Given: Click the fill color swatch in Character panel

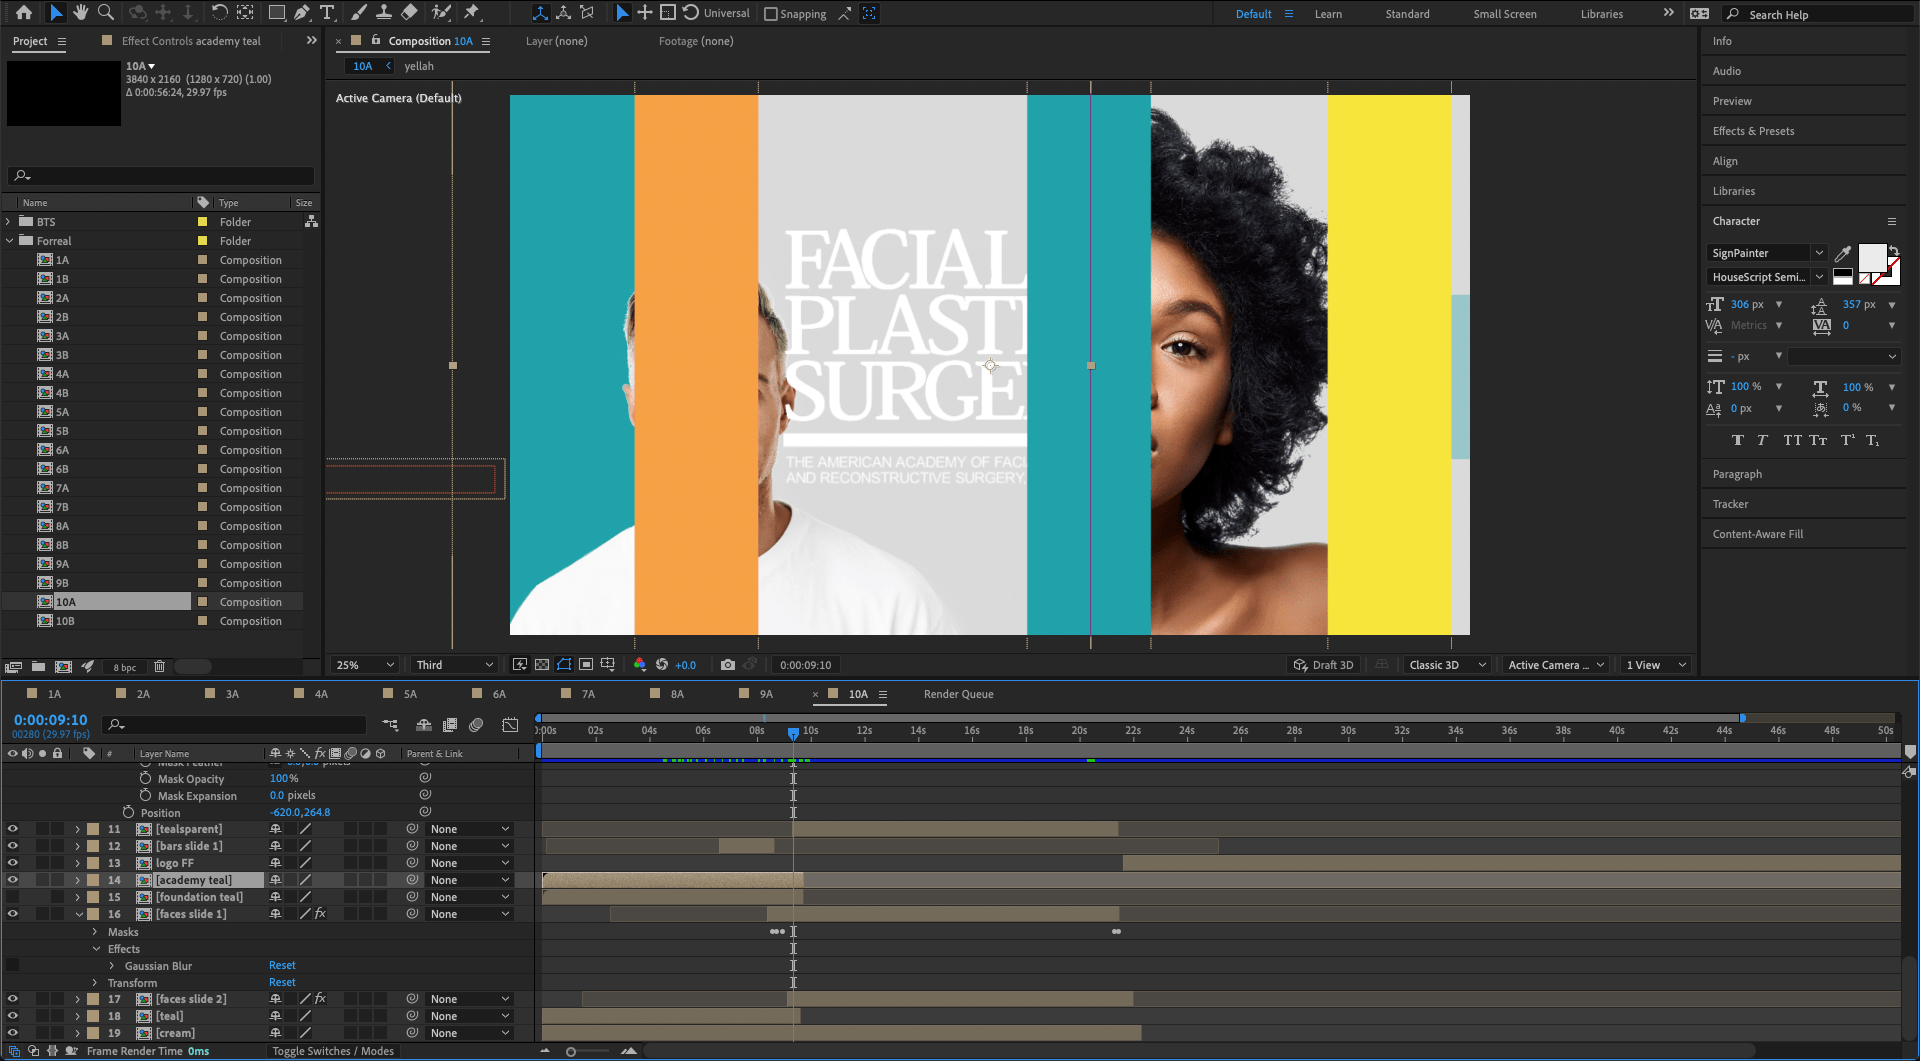Looking at the screenshot, I should click(x=1872, y=257).
